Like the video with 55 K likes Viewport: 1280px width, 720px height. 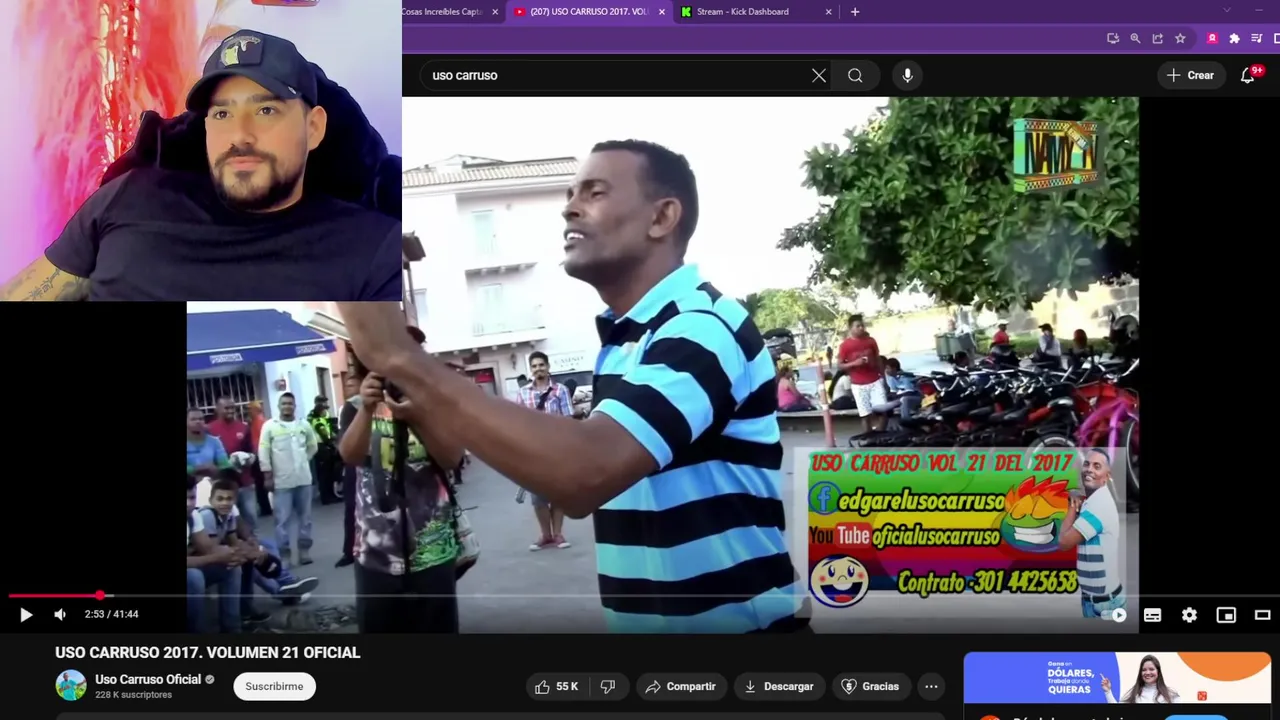point(555,686)
